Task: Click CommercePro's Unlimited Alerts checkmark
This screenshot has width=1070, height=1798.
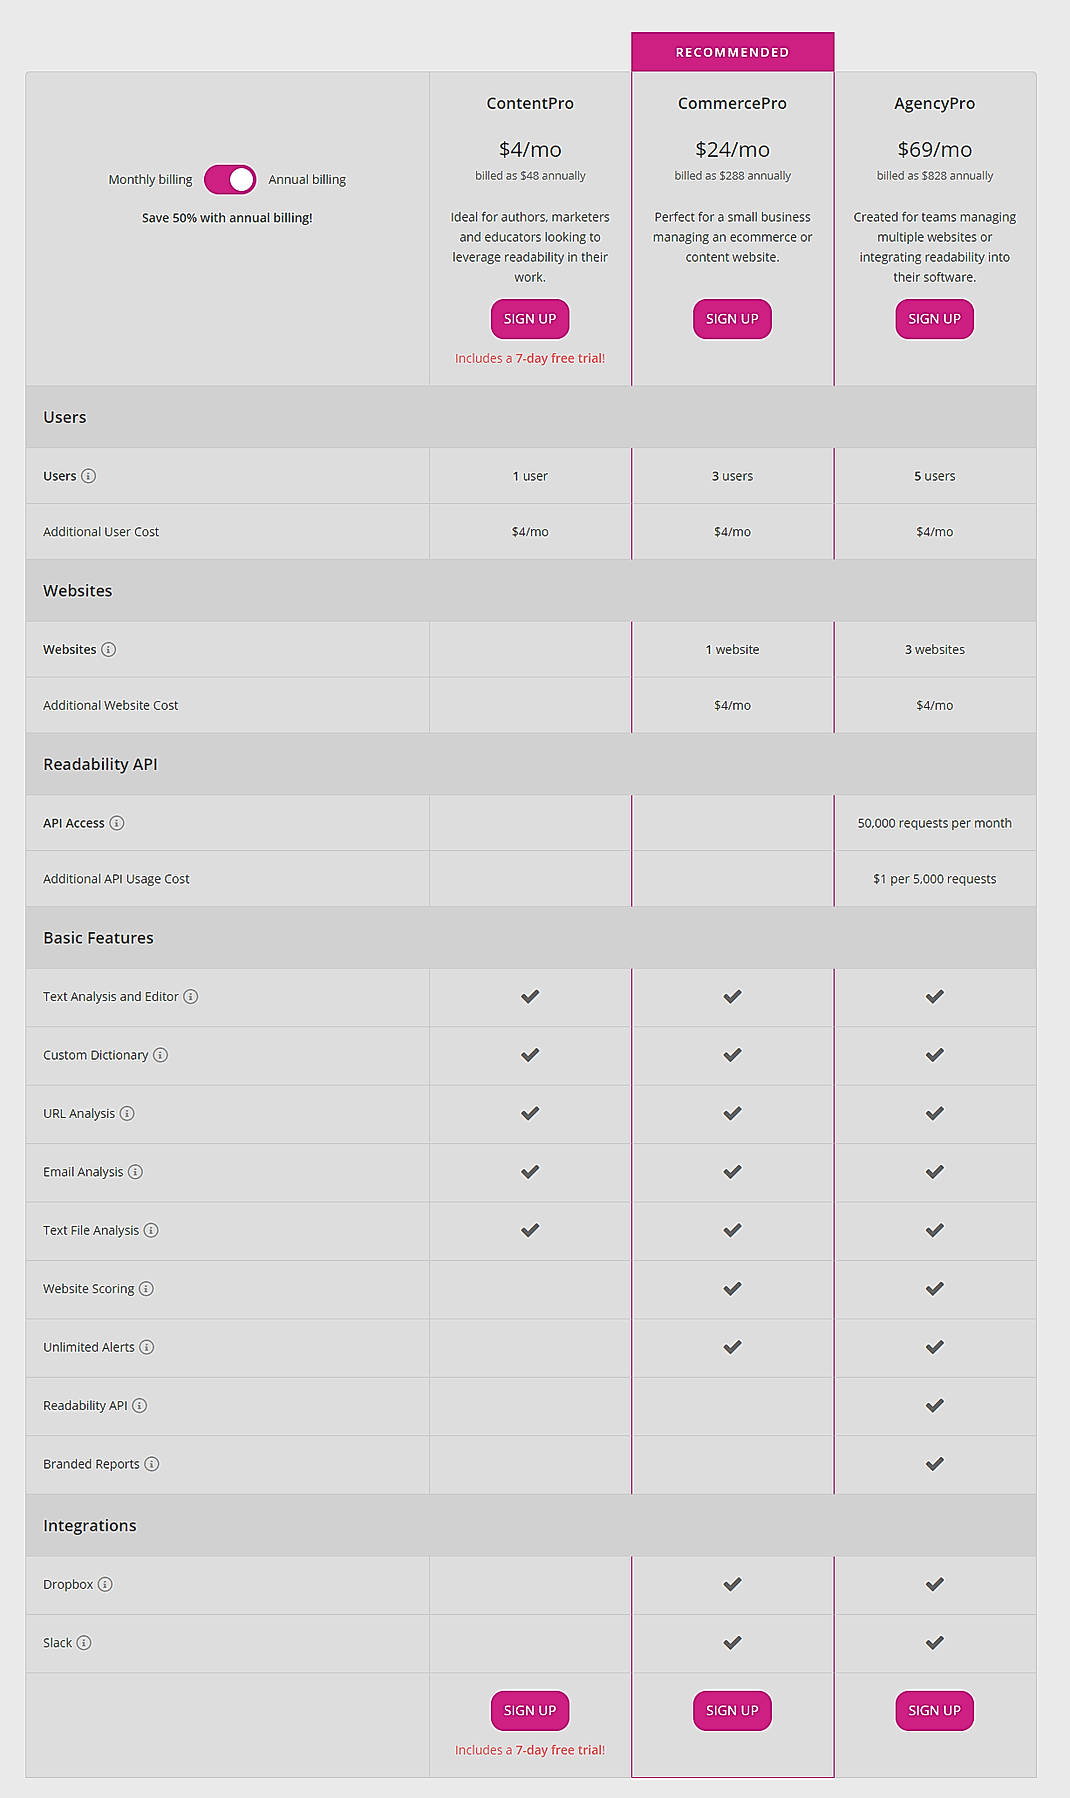Action: (732, 1347)
